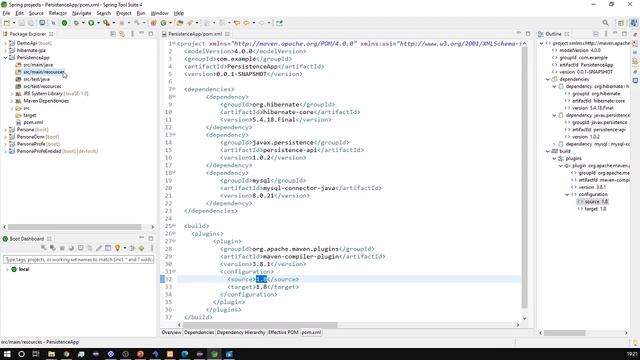Select the PersistenceApp/pom.xml editor tab
The height and width of the screenshot is (360, 640).
[x=195, y=34]
